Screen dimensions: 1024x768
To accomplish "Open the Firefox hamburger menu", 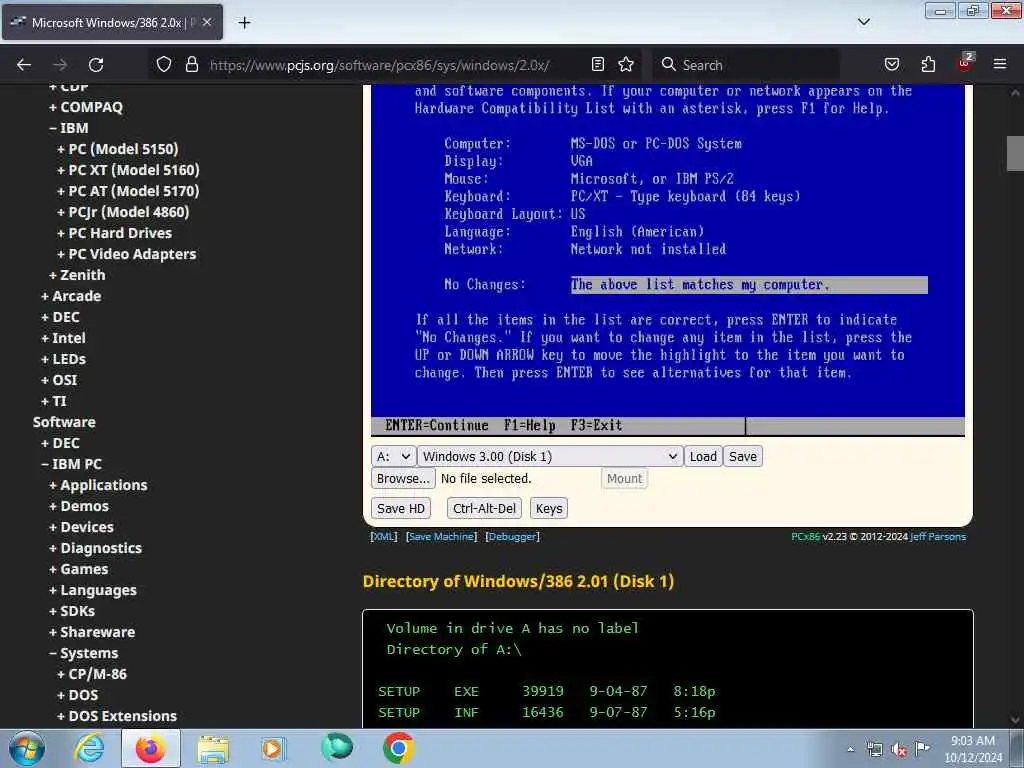I will [1000, 65].
